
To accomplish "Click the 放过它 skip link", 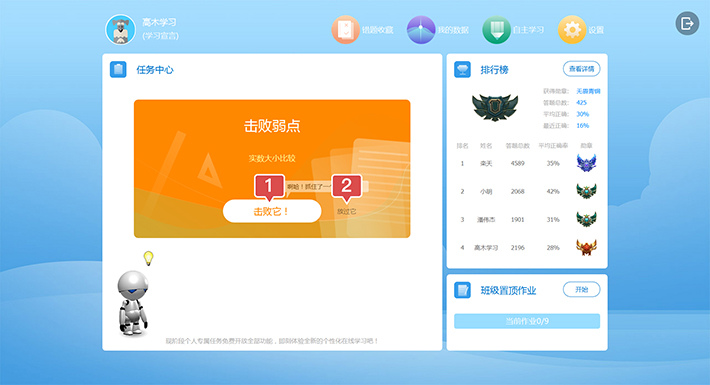I will [346, 212].
